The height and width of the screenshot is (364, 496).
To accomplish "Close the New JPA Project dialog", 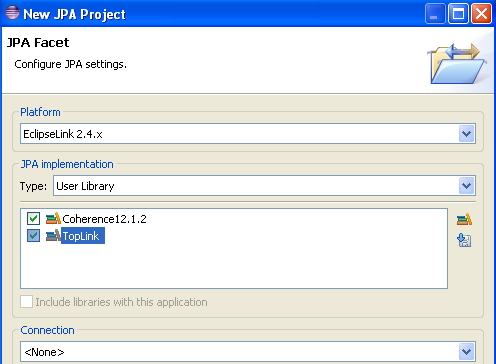I will [481, 14].
